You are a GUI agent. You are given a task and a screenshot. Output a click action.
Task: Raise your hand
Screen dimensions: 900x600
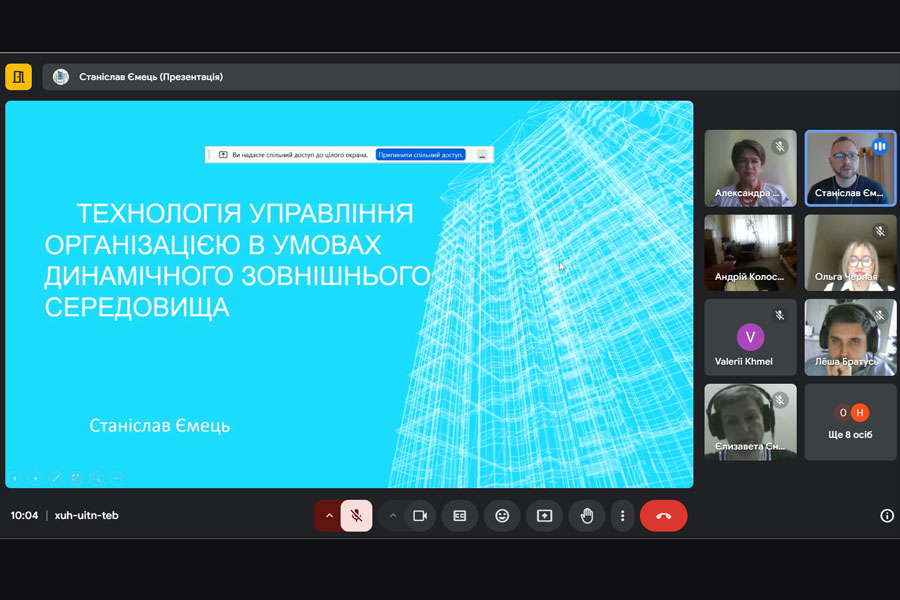587,516
